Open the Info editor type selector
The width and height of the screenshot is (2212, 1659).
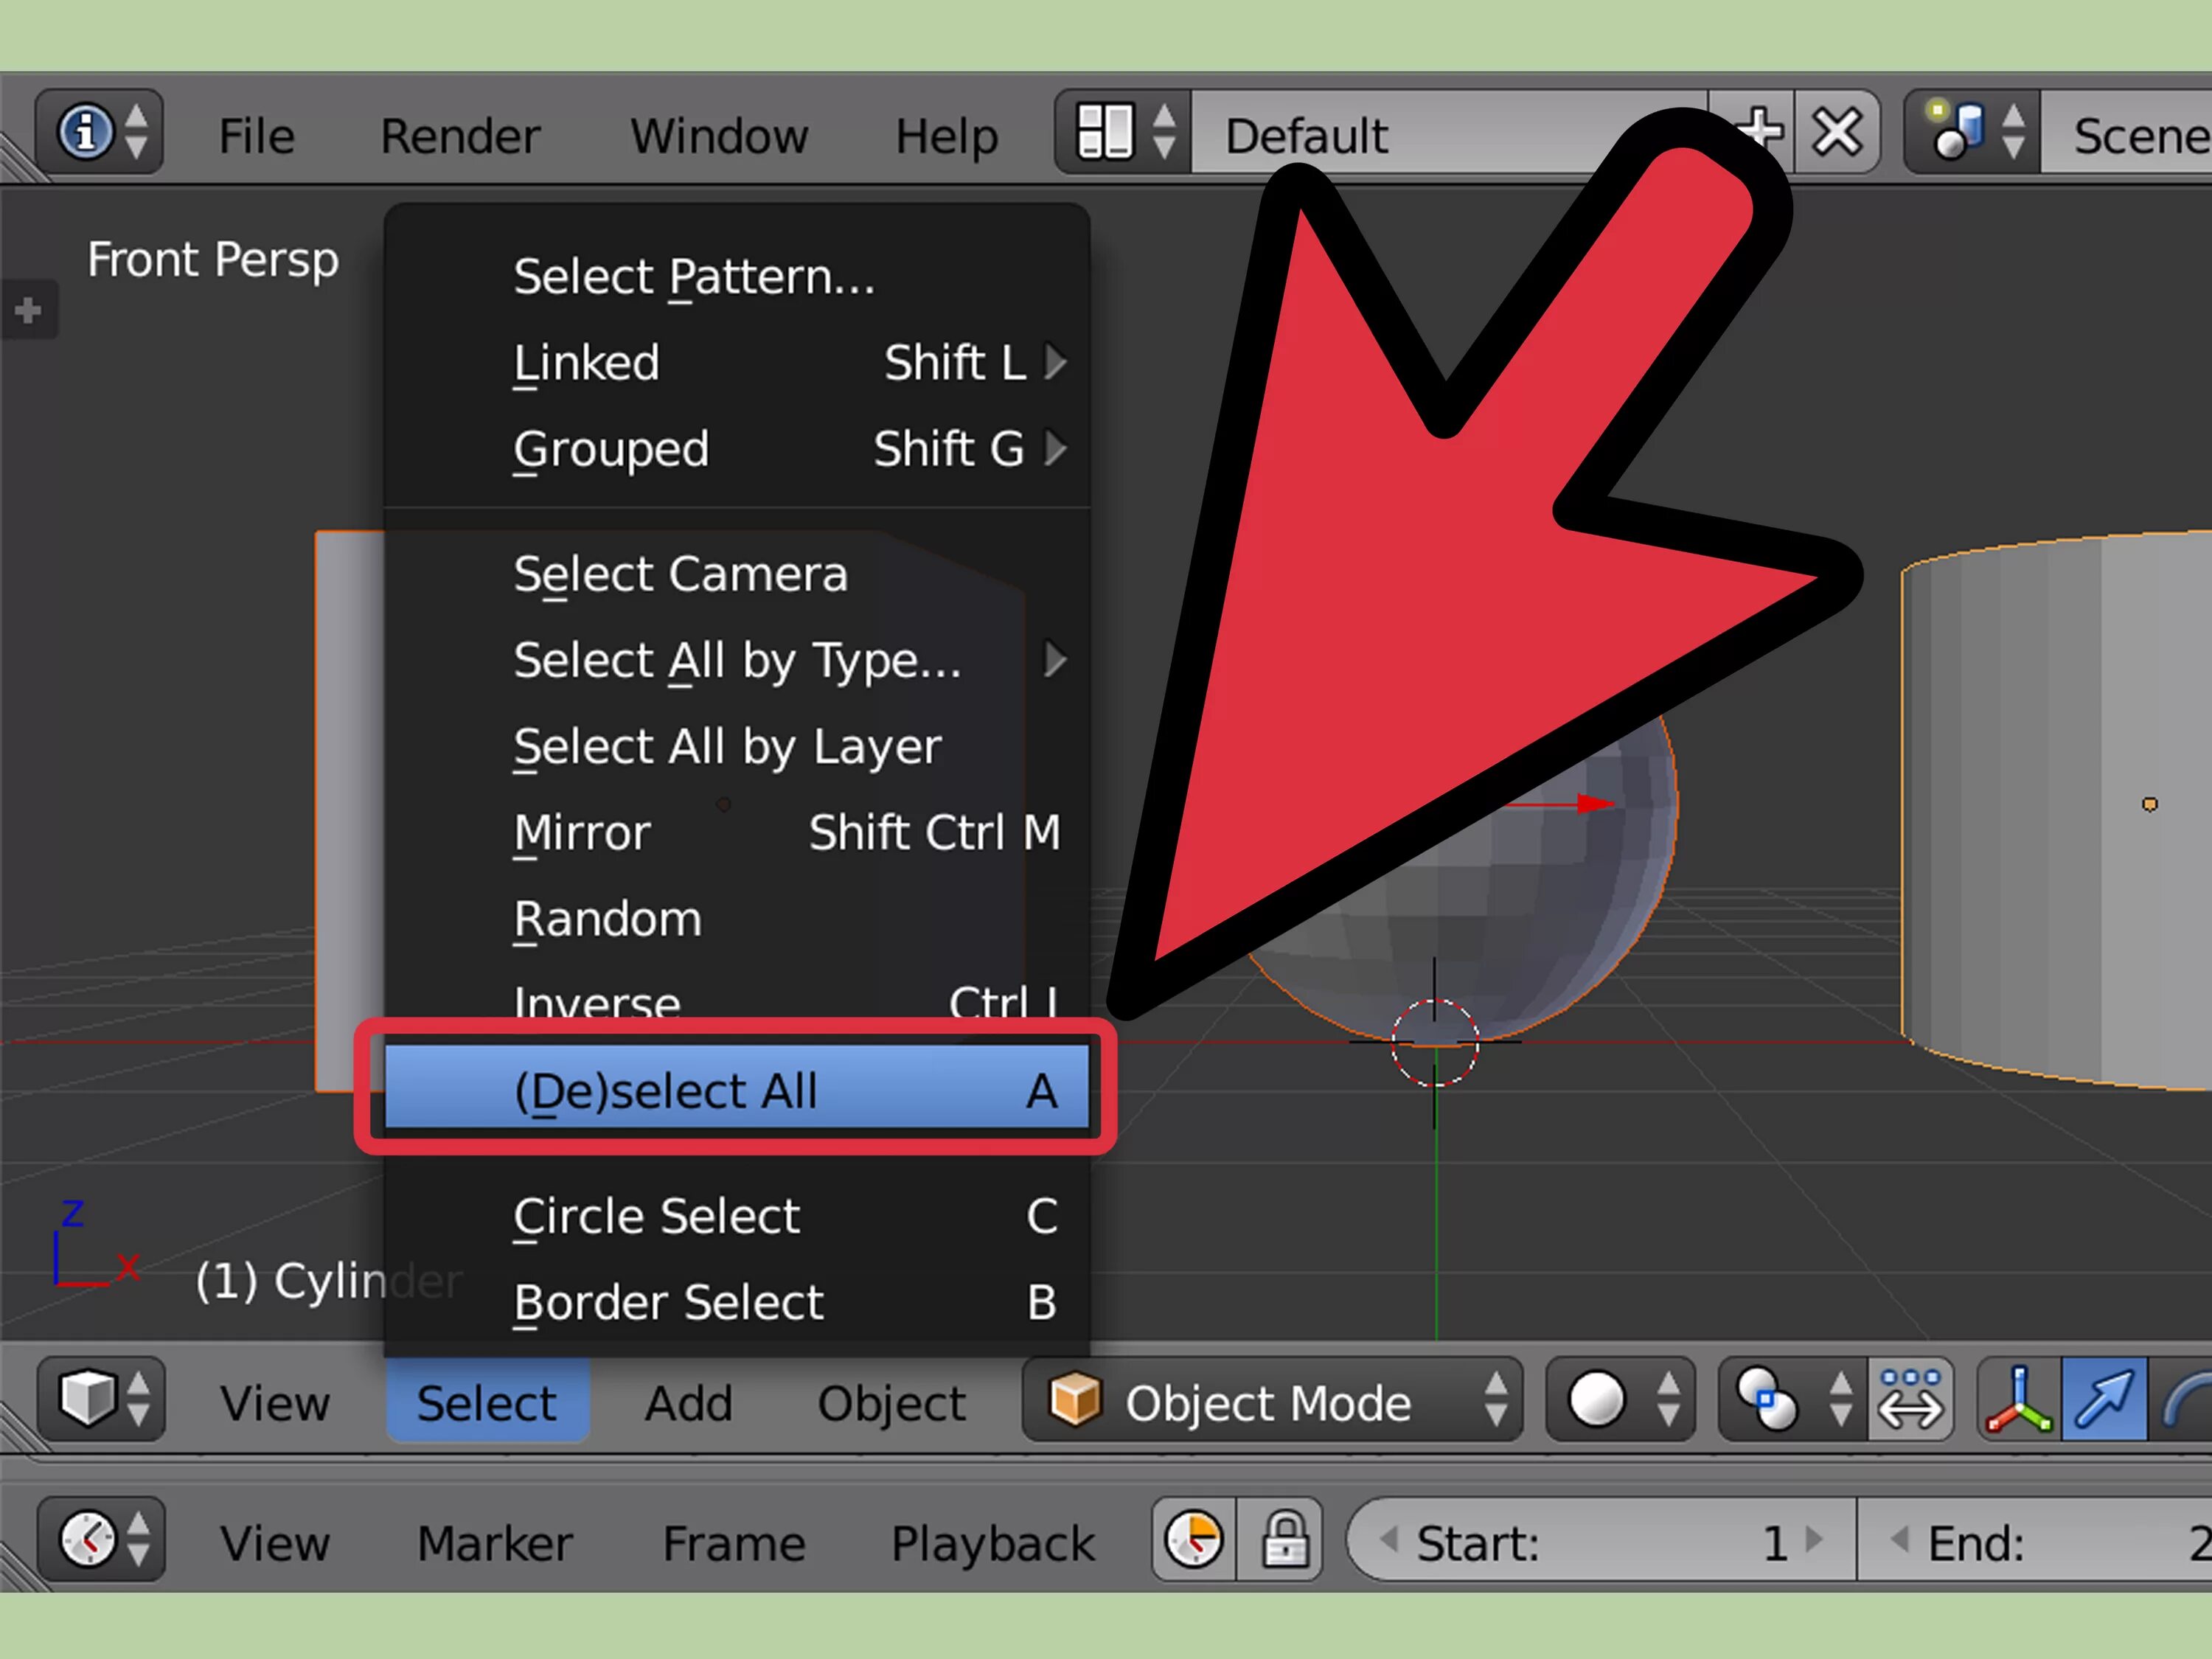tap(100, 133)
